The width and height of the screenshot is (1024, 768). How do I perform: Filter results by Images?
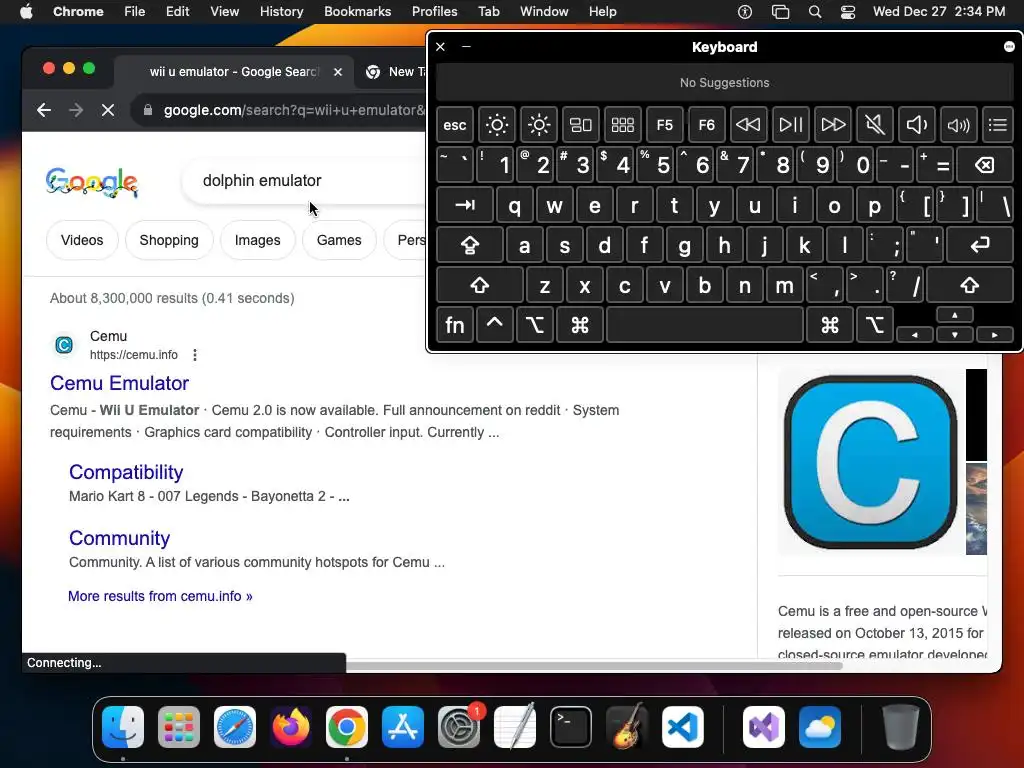pos(257,240)
